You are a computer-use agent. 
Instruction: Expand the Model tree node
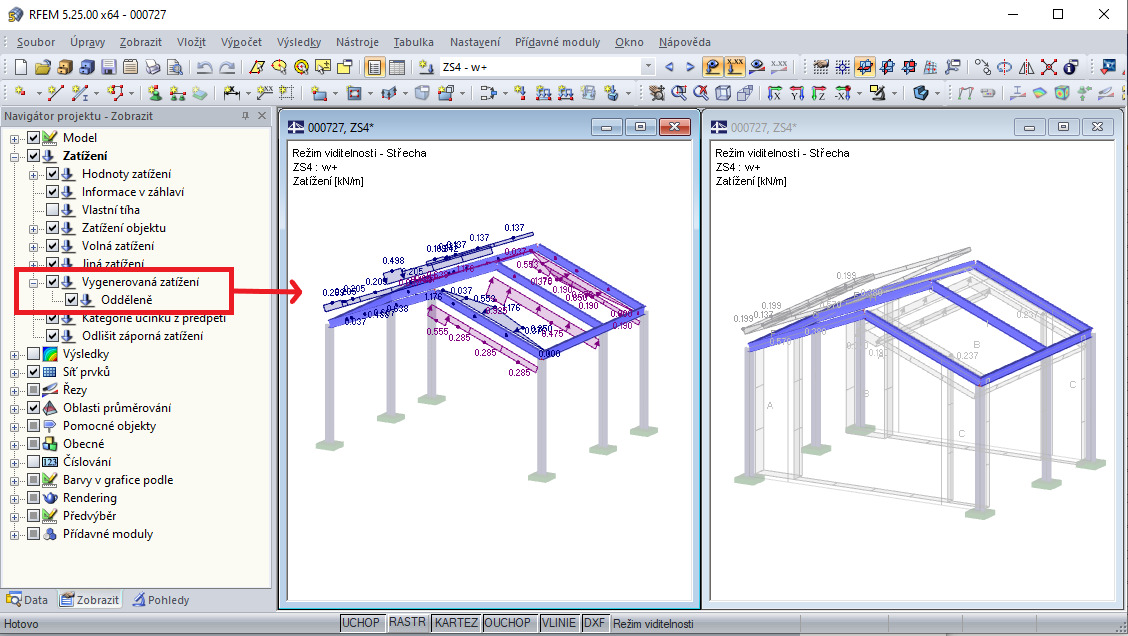click(14, 138)
